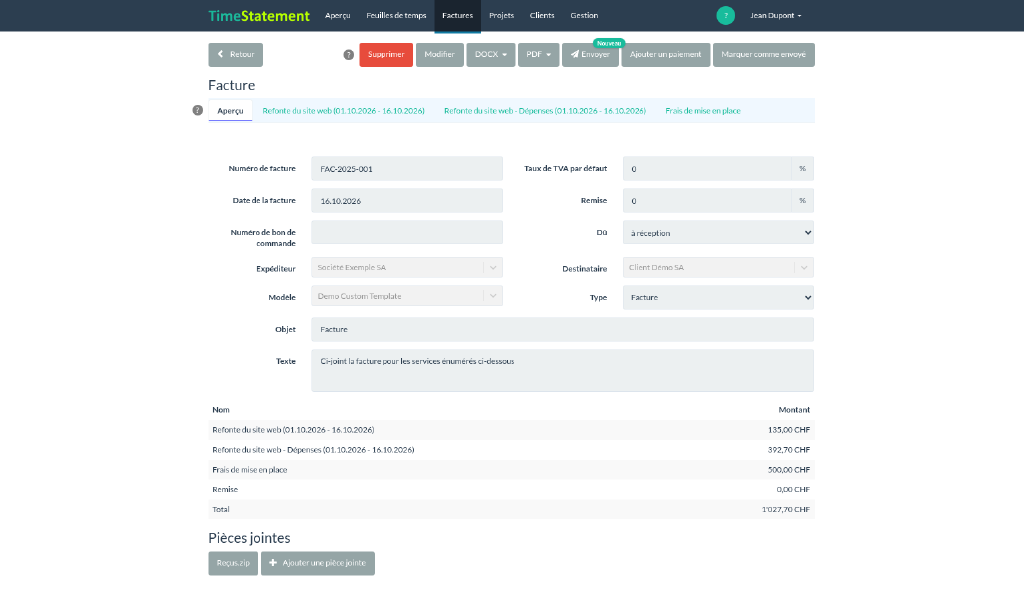Image resolution: width=1024 pixels, height=593 pixels.
Task: Click the Modifier button
Action: coord(440,55)
